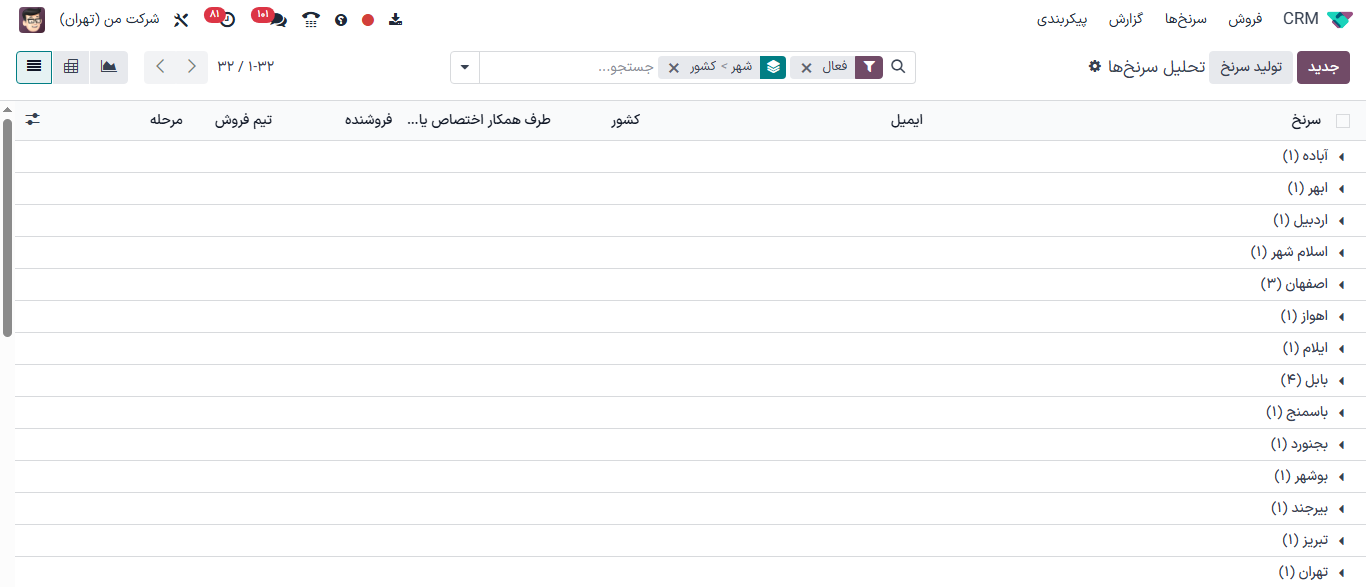The image size is (1366, 587).
Task: Open the messages conversation panel
Action: click(280, 20)
